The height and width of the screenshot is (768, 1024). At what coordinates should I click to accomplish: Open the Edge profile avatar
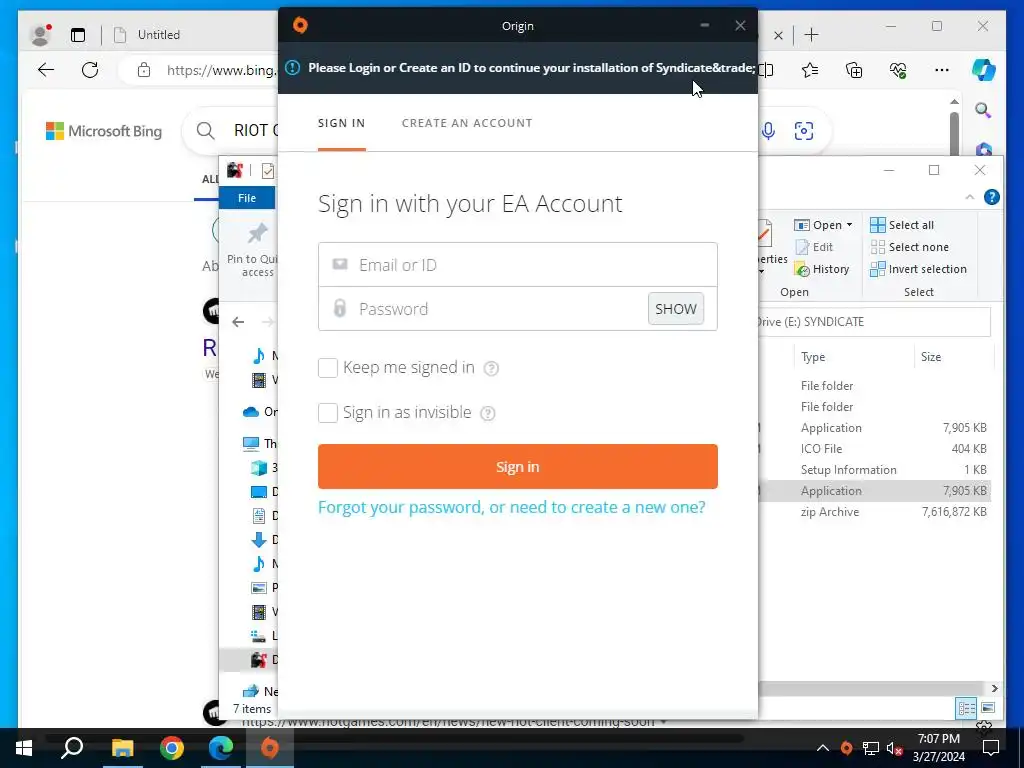pos(41,35)
